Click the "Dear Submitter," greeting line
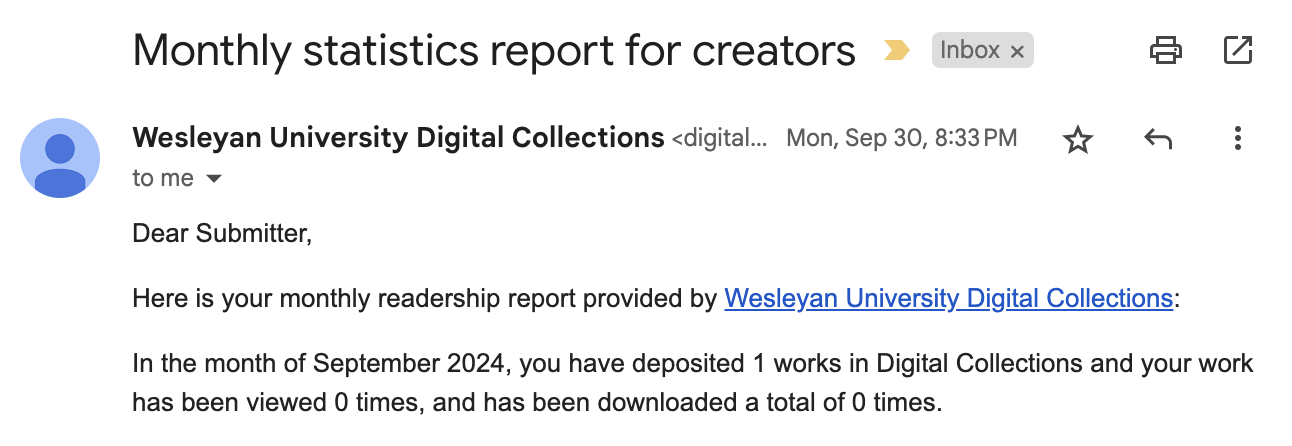This screenshot has width=1292, height=446. pos(222,234)
